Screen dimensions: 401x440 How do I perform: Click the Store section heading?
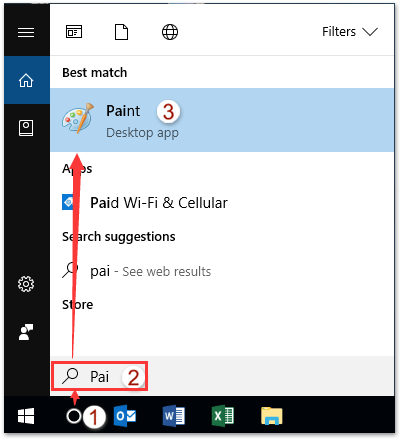pyautogui.click(x=78, y=304)
